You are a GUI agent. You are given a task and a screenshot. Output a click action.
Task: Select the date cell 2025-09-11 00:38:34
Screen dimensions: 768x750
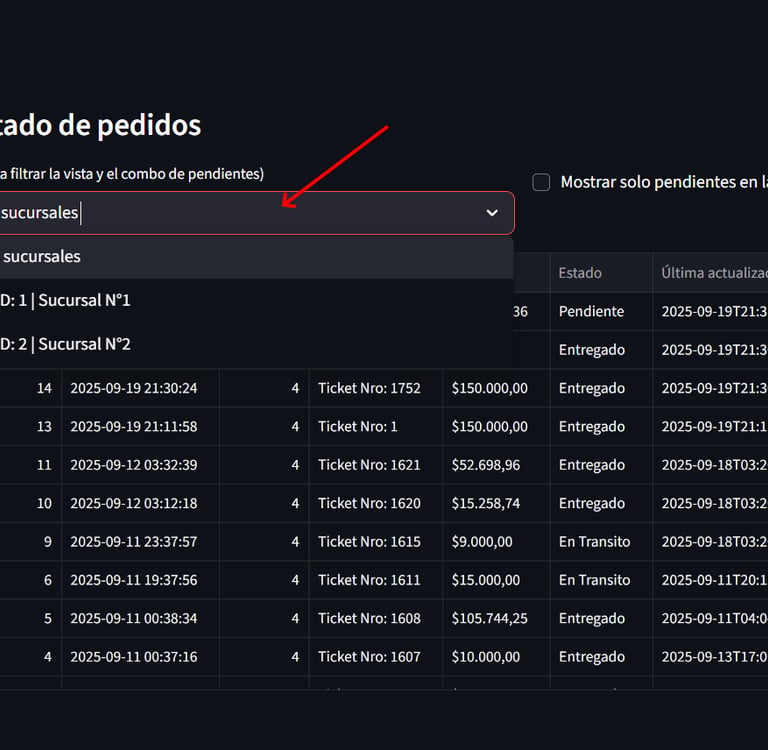[x=140, y=618]
